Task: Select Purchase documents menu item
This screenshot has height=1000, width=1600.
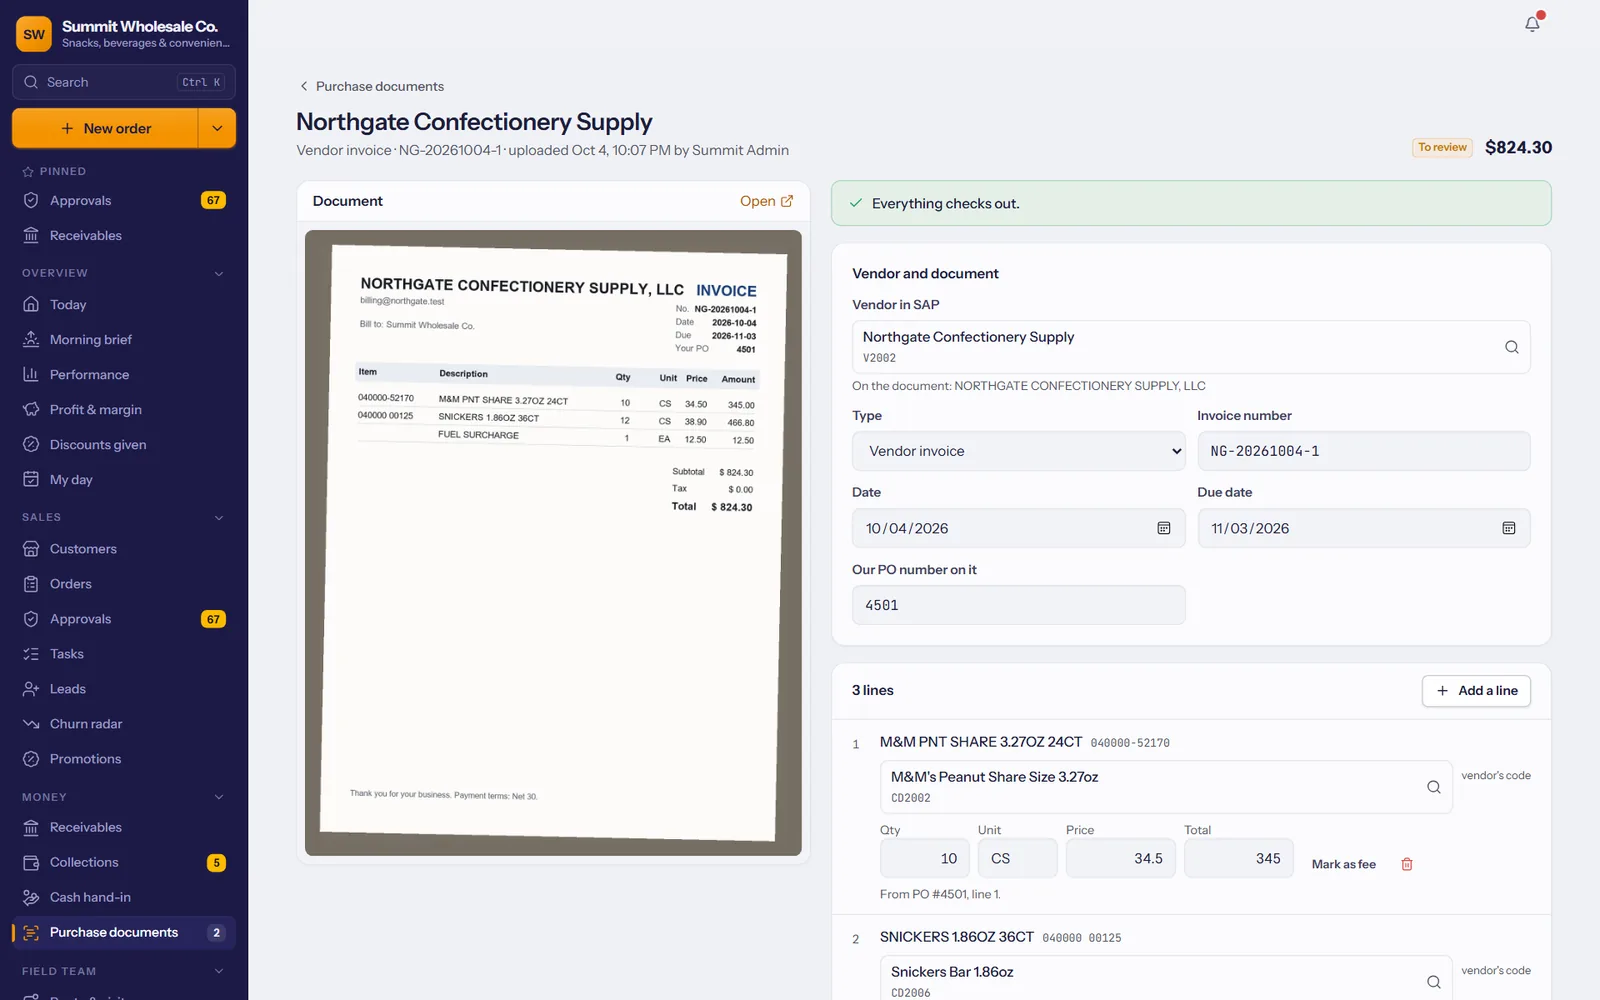Action: point(124,932)
